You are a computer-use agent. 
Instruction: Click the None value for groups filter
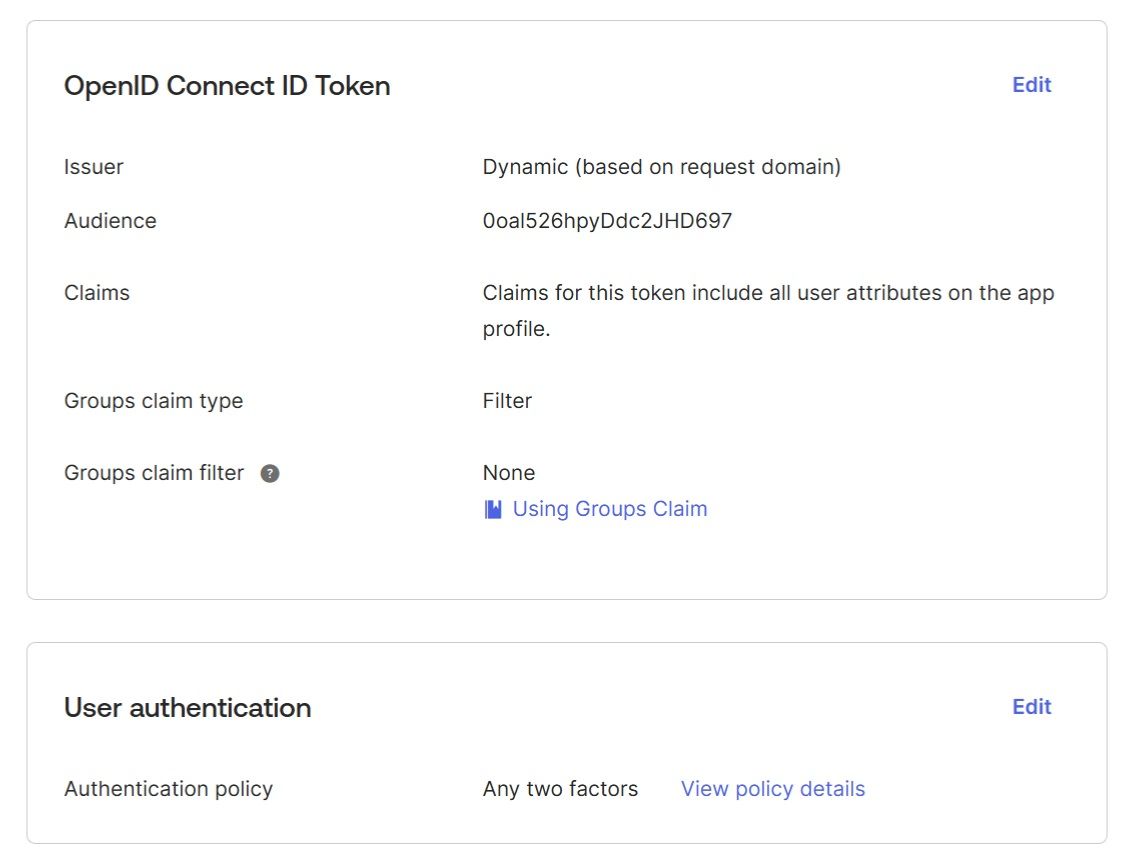click(x=508, y=473)
